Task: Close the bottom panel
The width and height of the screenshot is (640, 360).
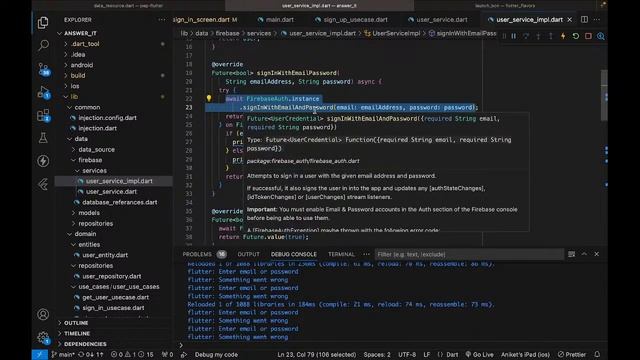Action: tap(597, 254)
